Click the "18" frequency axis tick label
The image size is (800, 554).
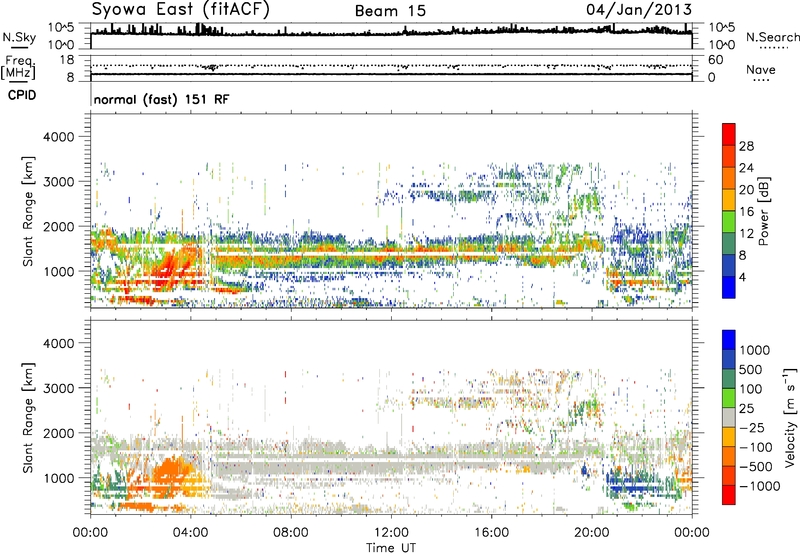click(x=67, y=60)
